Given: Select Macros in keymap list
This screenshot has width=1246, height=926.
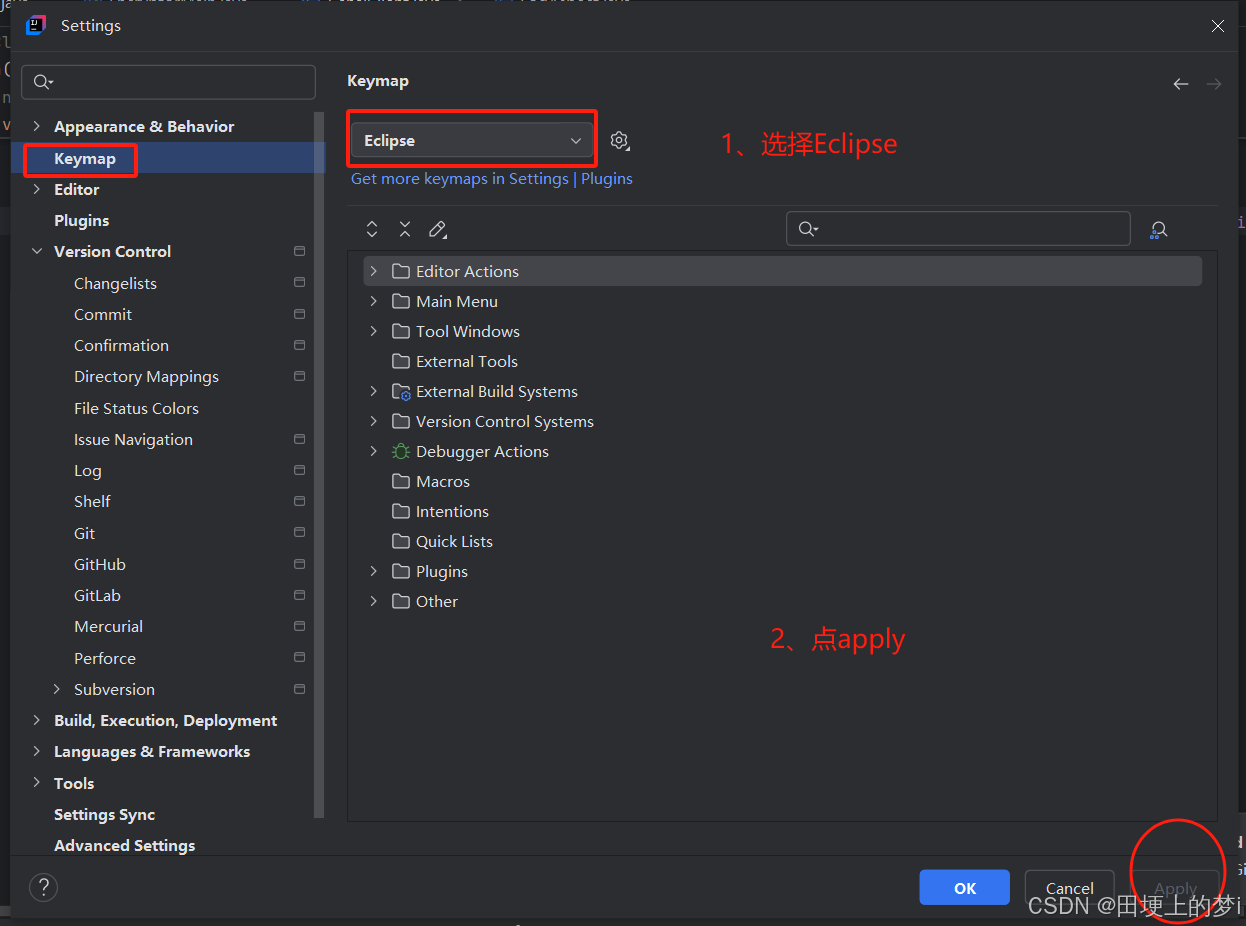Looking at the screenshot, I should [x=443, y=481].
